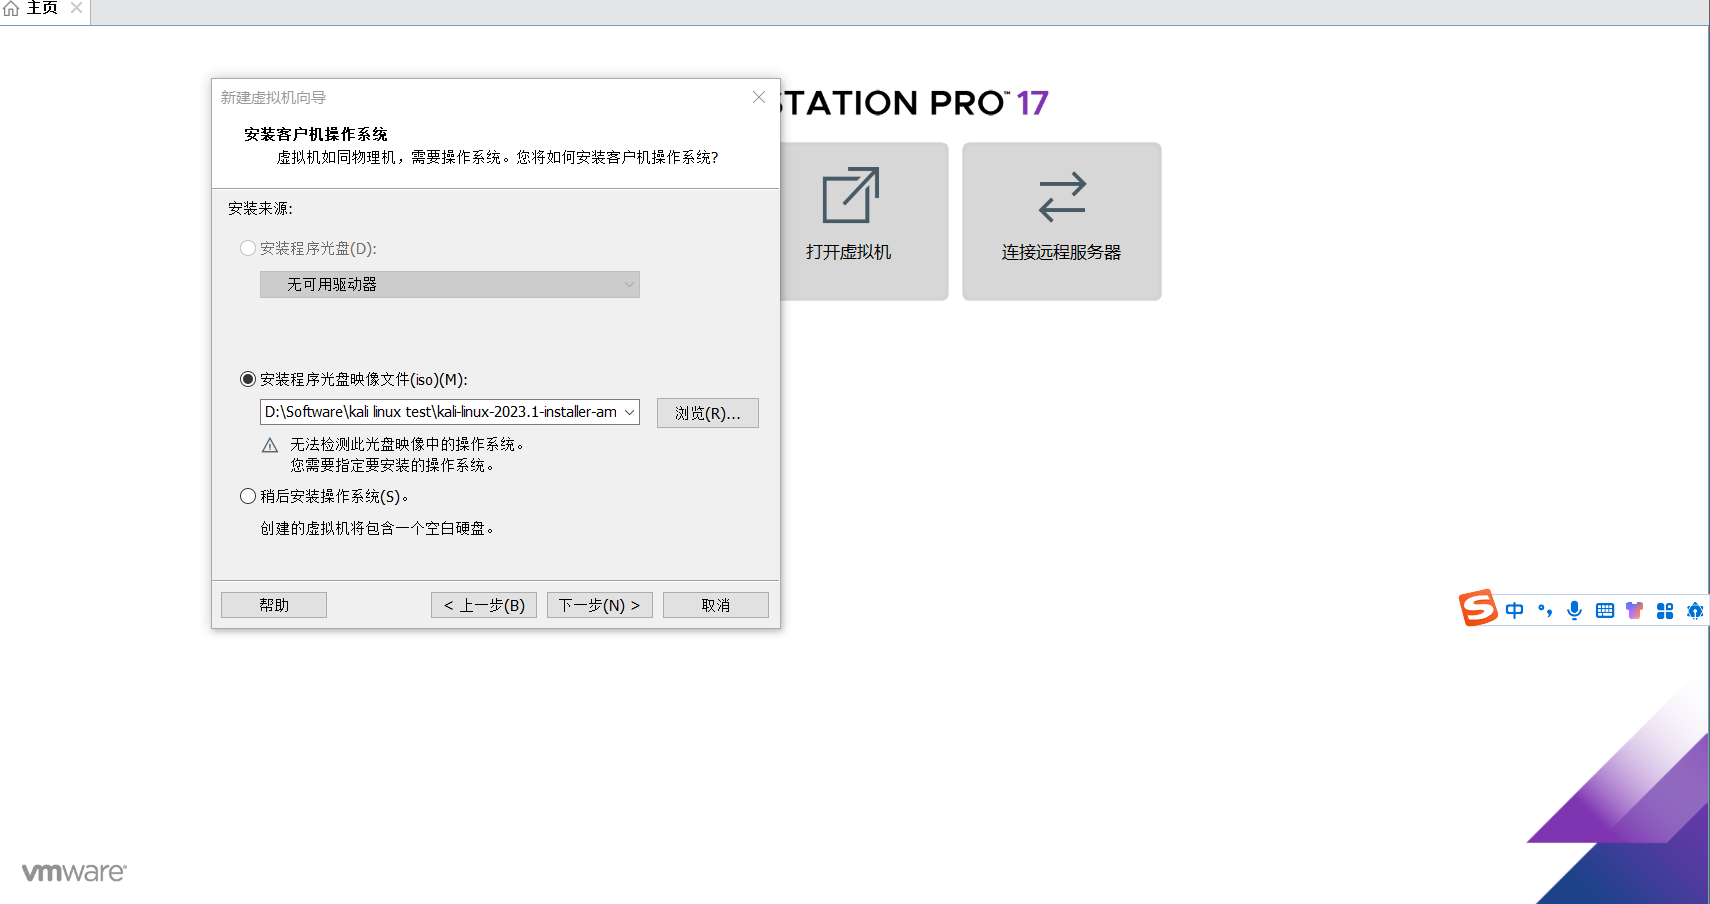Proceed with 下一步(N) button
1710x904 pixels.
[x=599, y=605]
